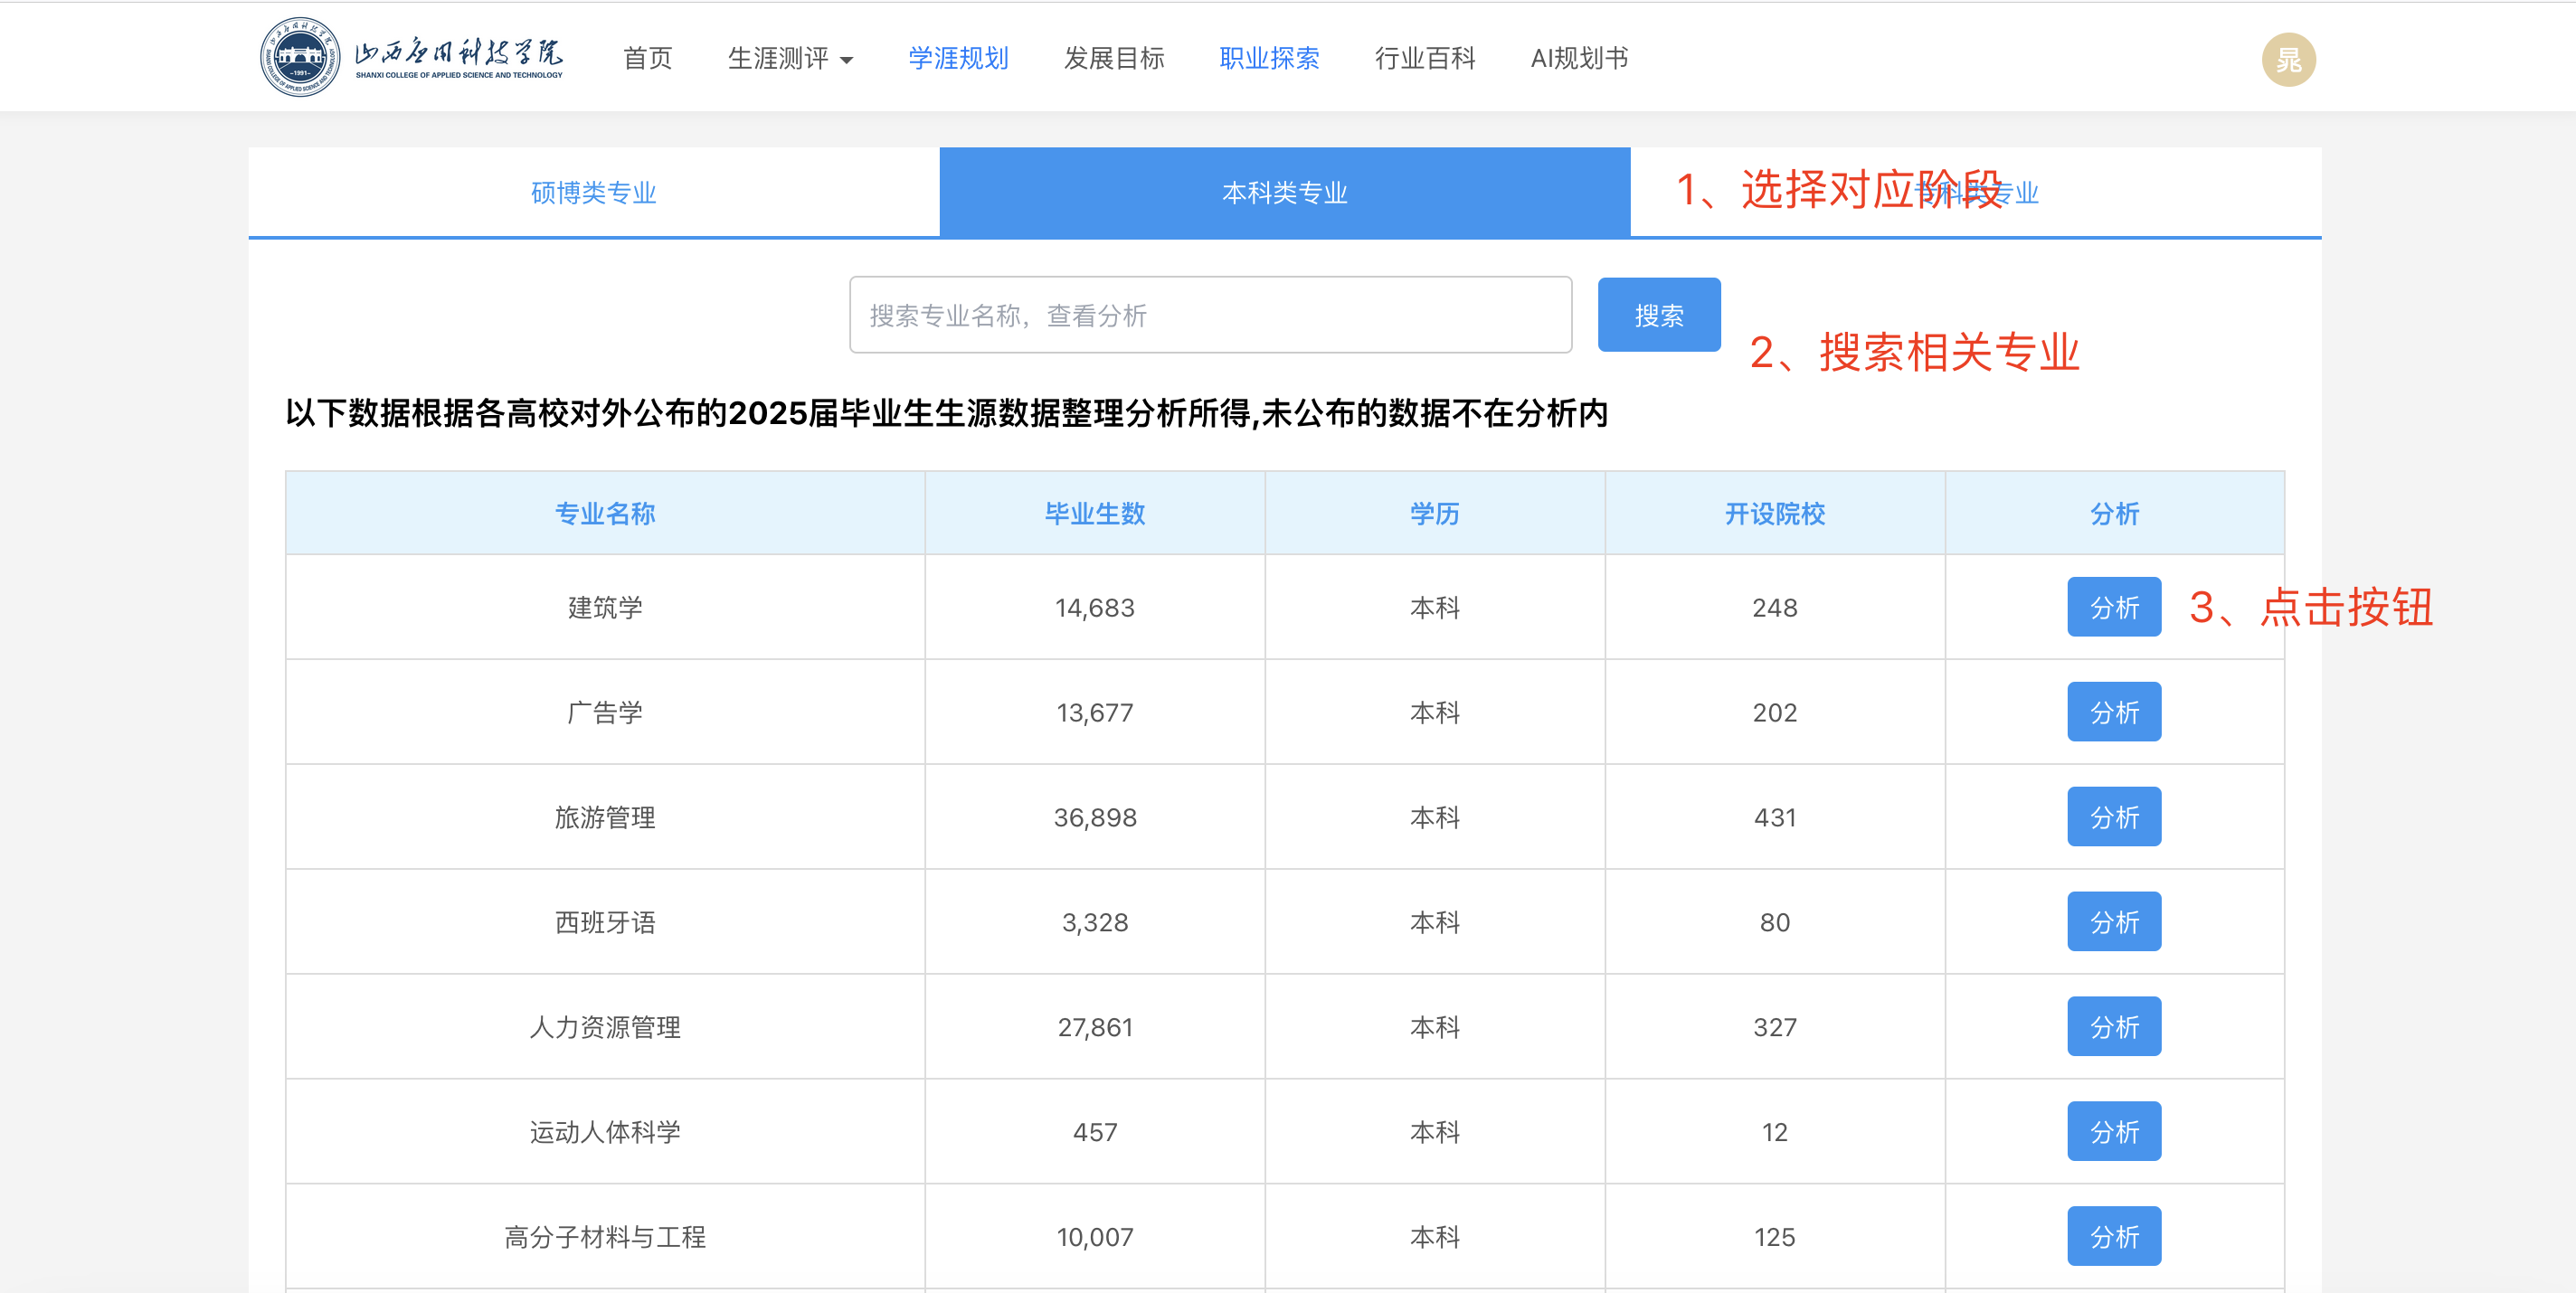Image resolution: width=2576 pixels, height=1293 pixels.
Task: Open 职业探索 navigation item
Action: click(1269, 58)
